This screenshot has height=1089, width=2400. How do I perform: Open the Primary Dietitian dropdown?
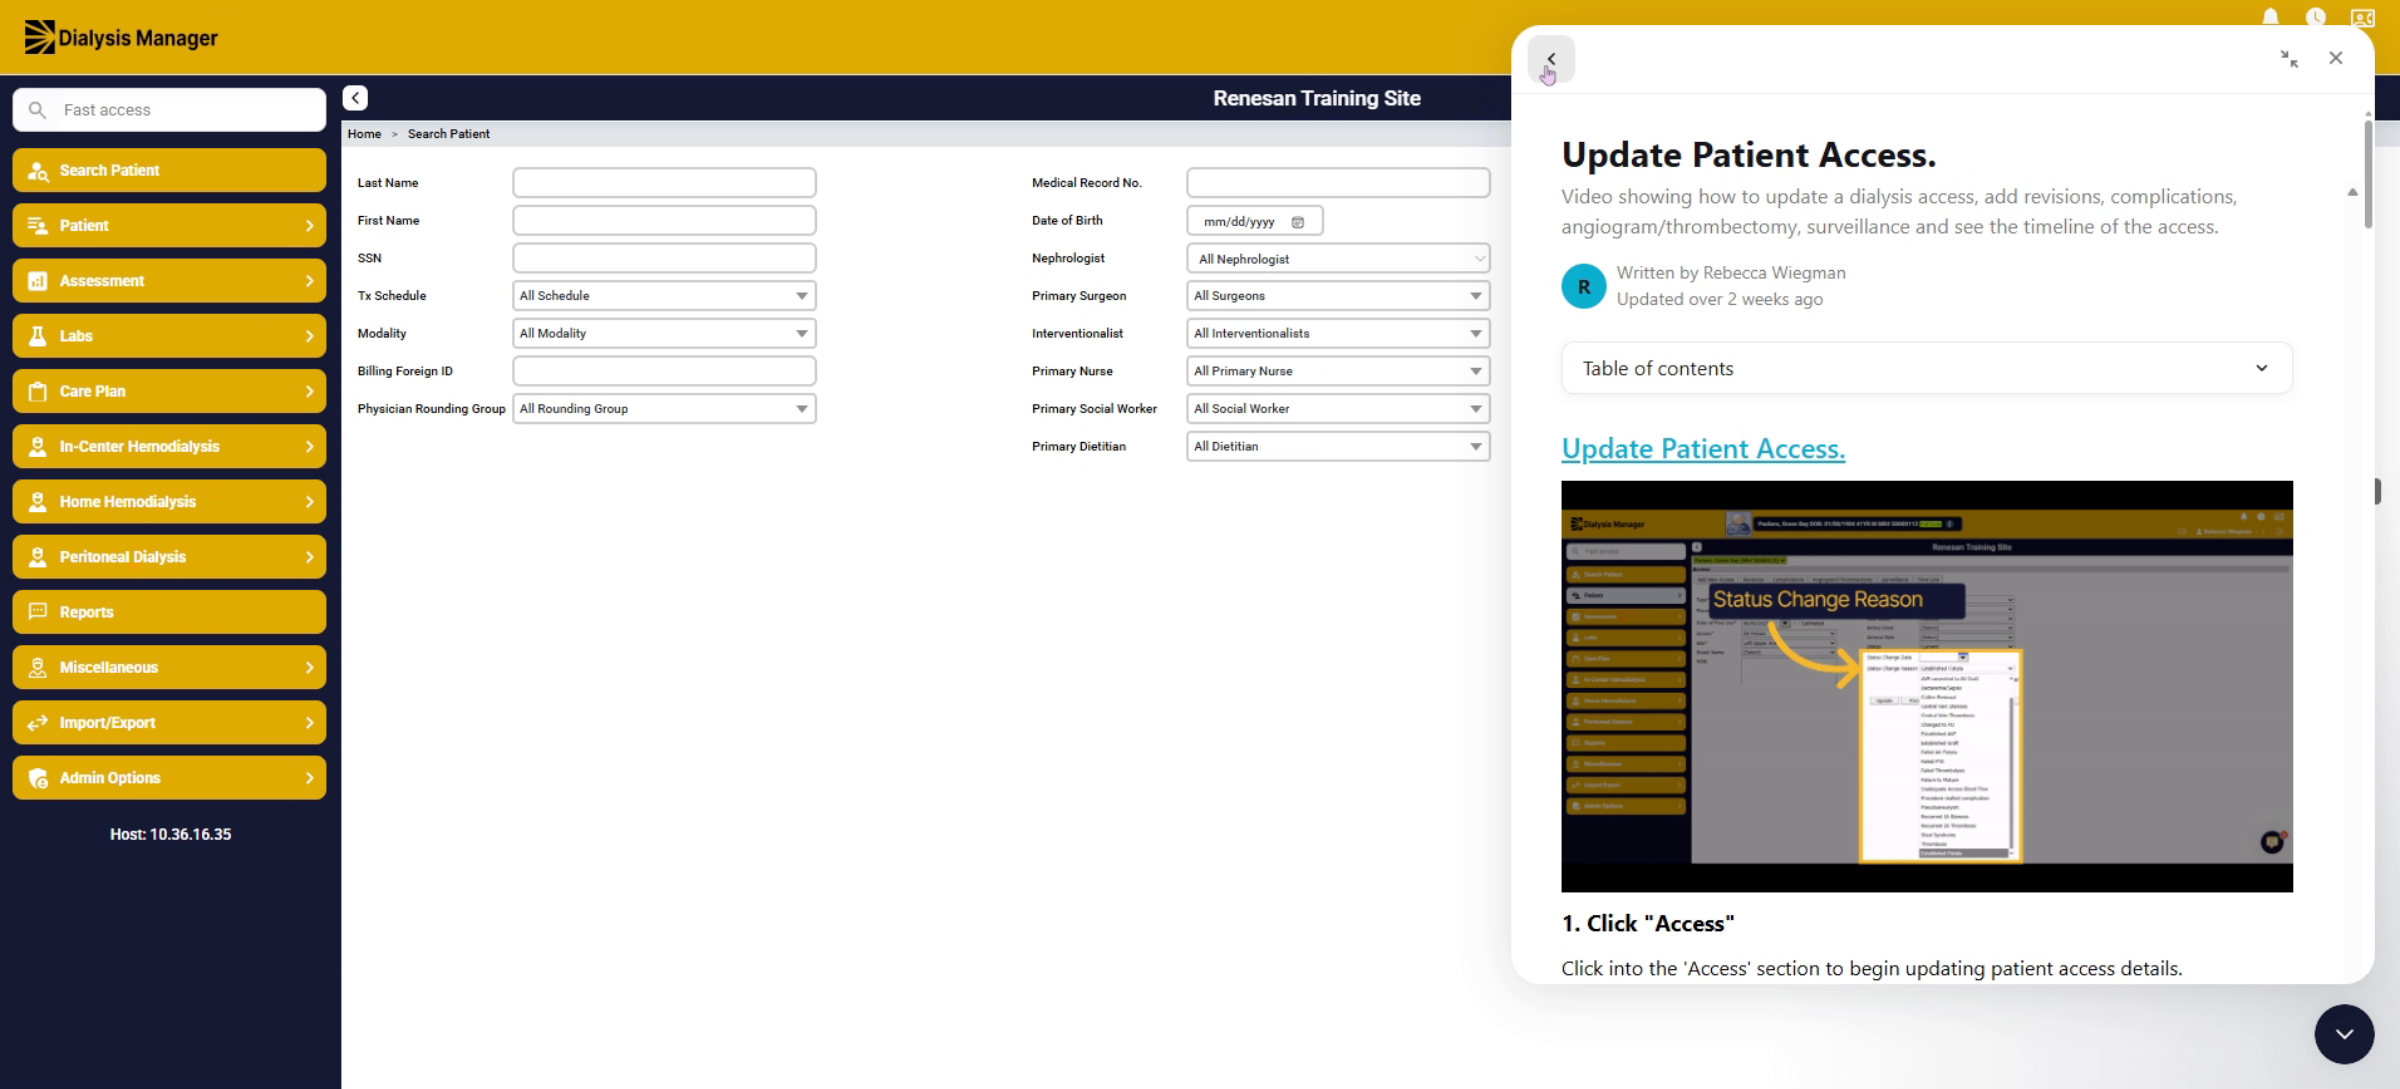pyautogui.click(x=1338, y=446)
